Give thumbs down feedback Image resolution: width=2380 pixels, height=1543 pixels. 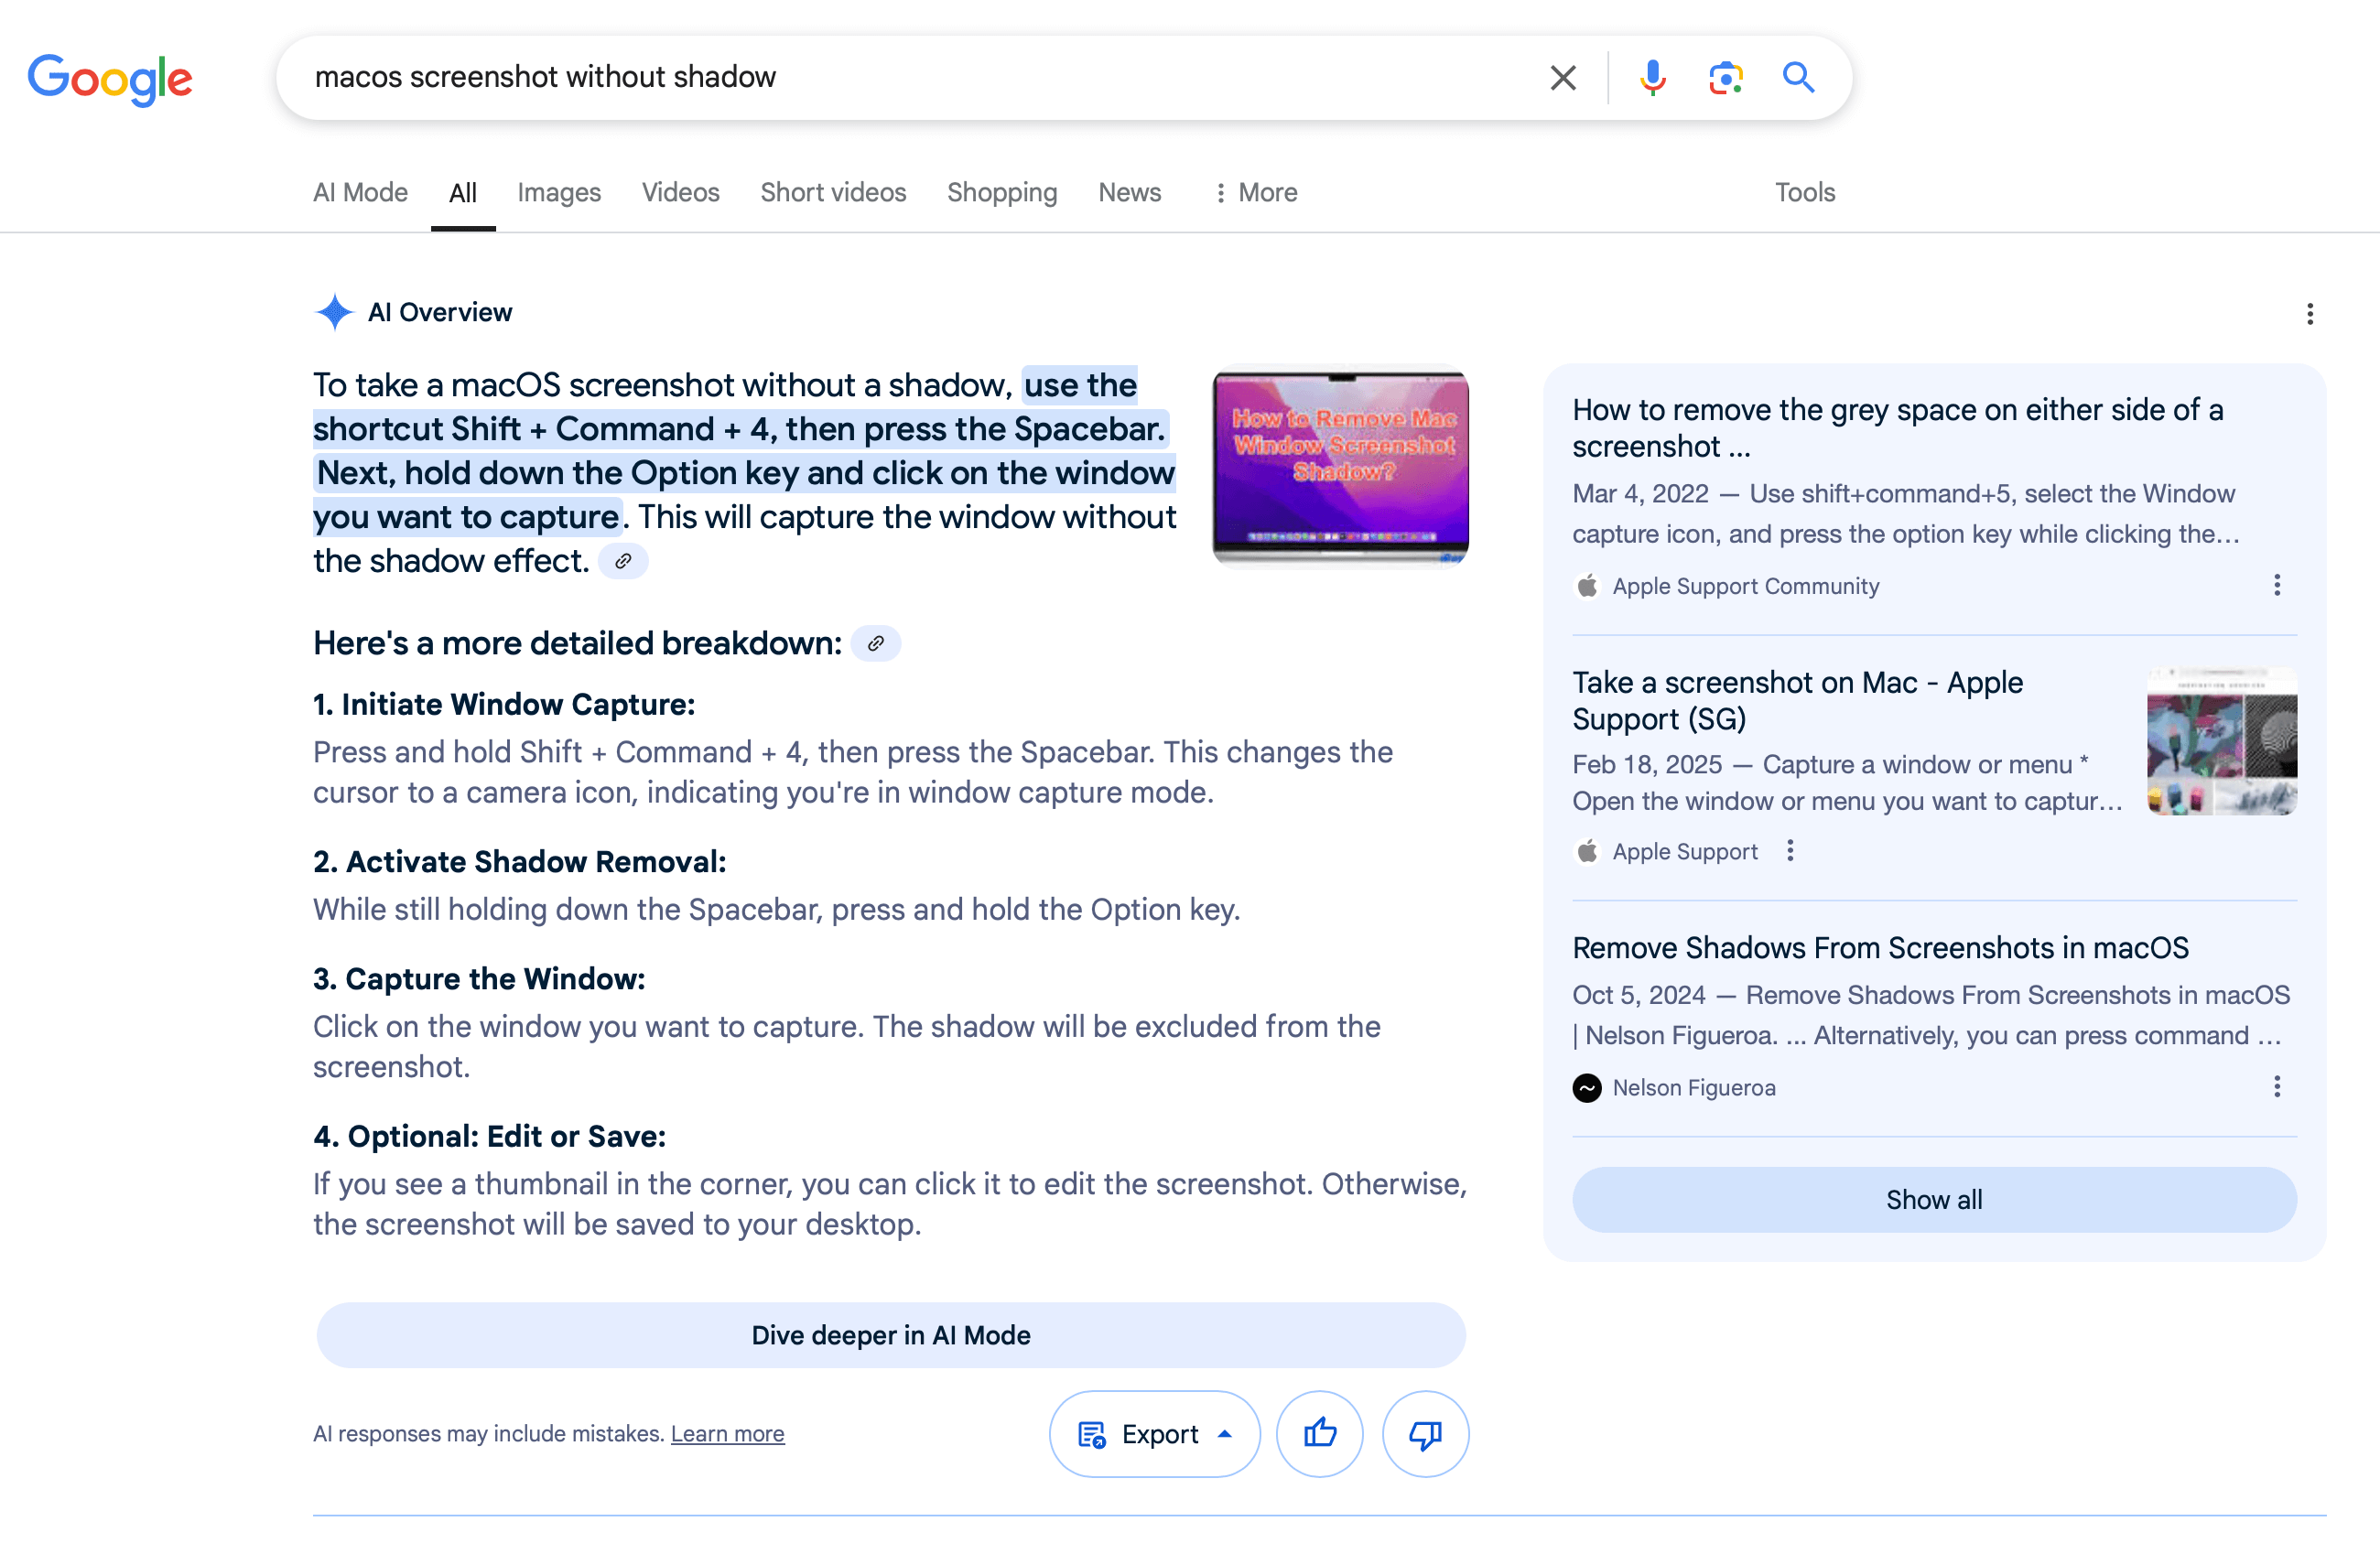point(1425,1434)
